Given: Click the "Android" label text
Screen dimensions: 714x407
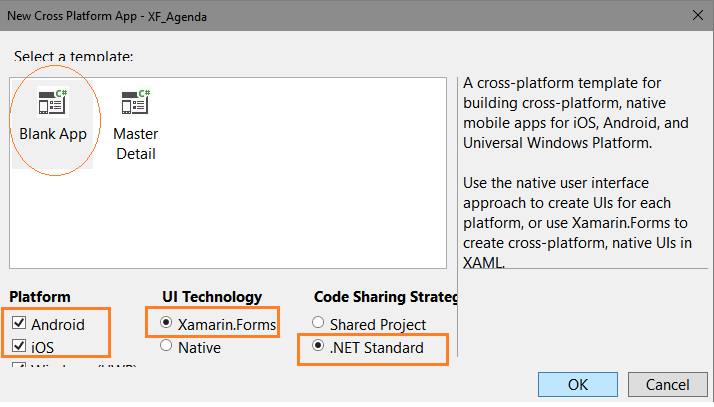Looking at the screenshot, I should [x=58, y=325].
